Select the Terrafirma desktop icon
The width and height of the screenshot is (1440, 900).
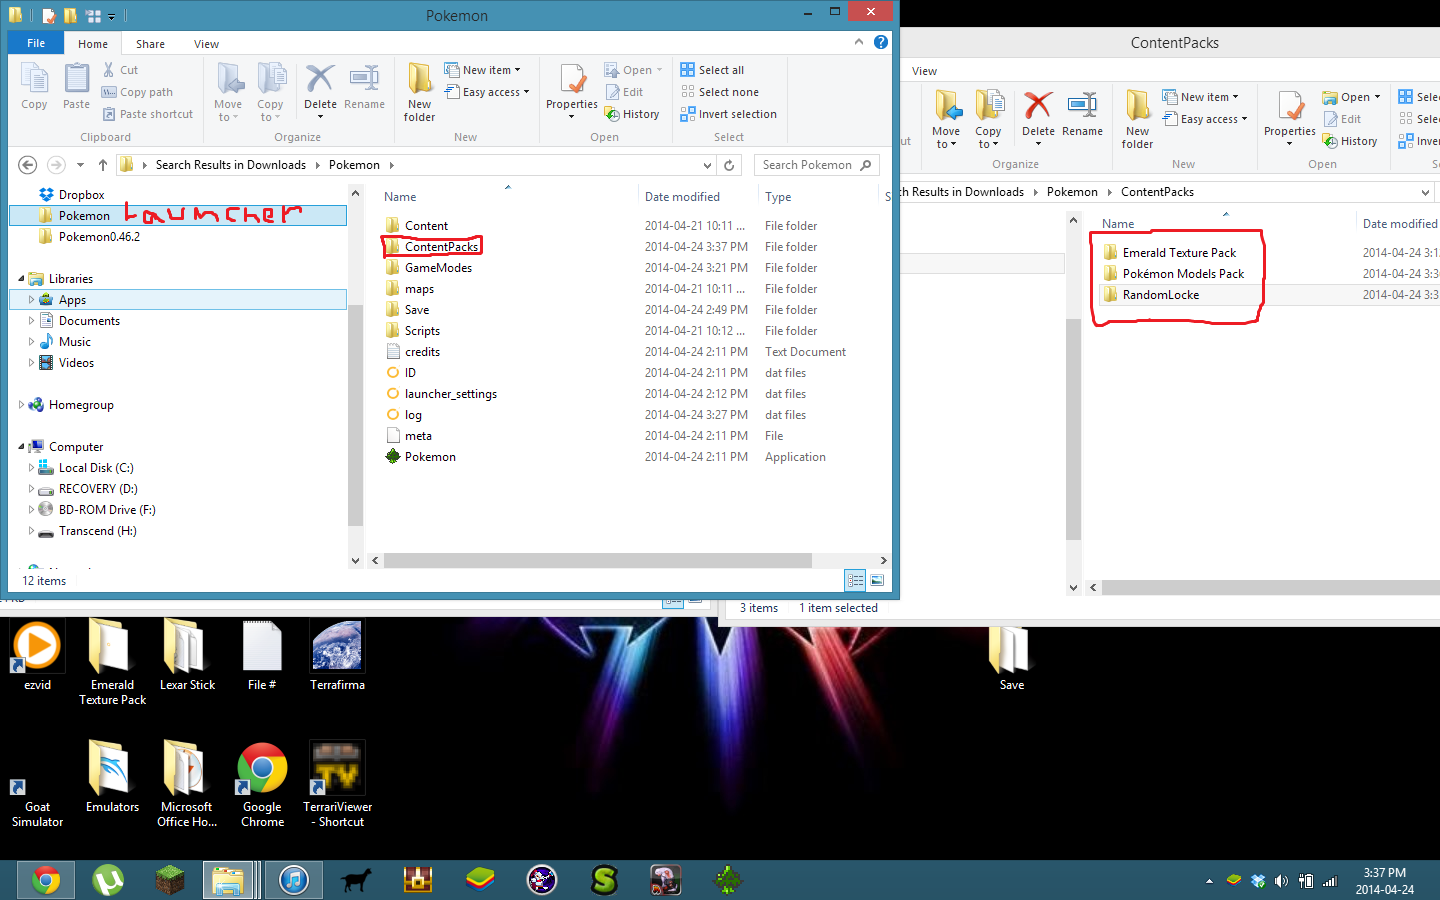[x=337, y=655]
